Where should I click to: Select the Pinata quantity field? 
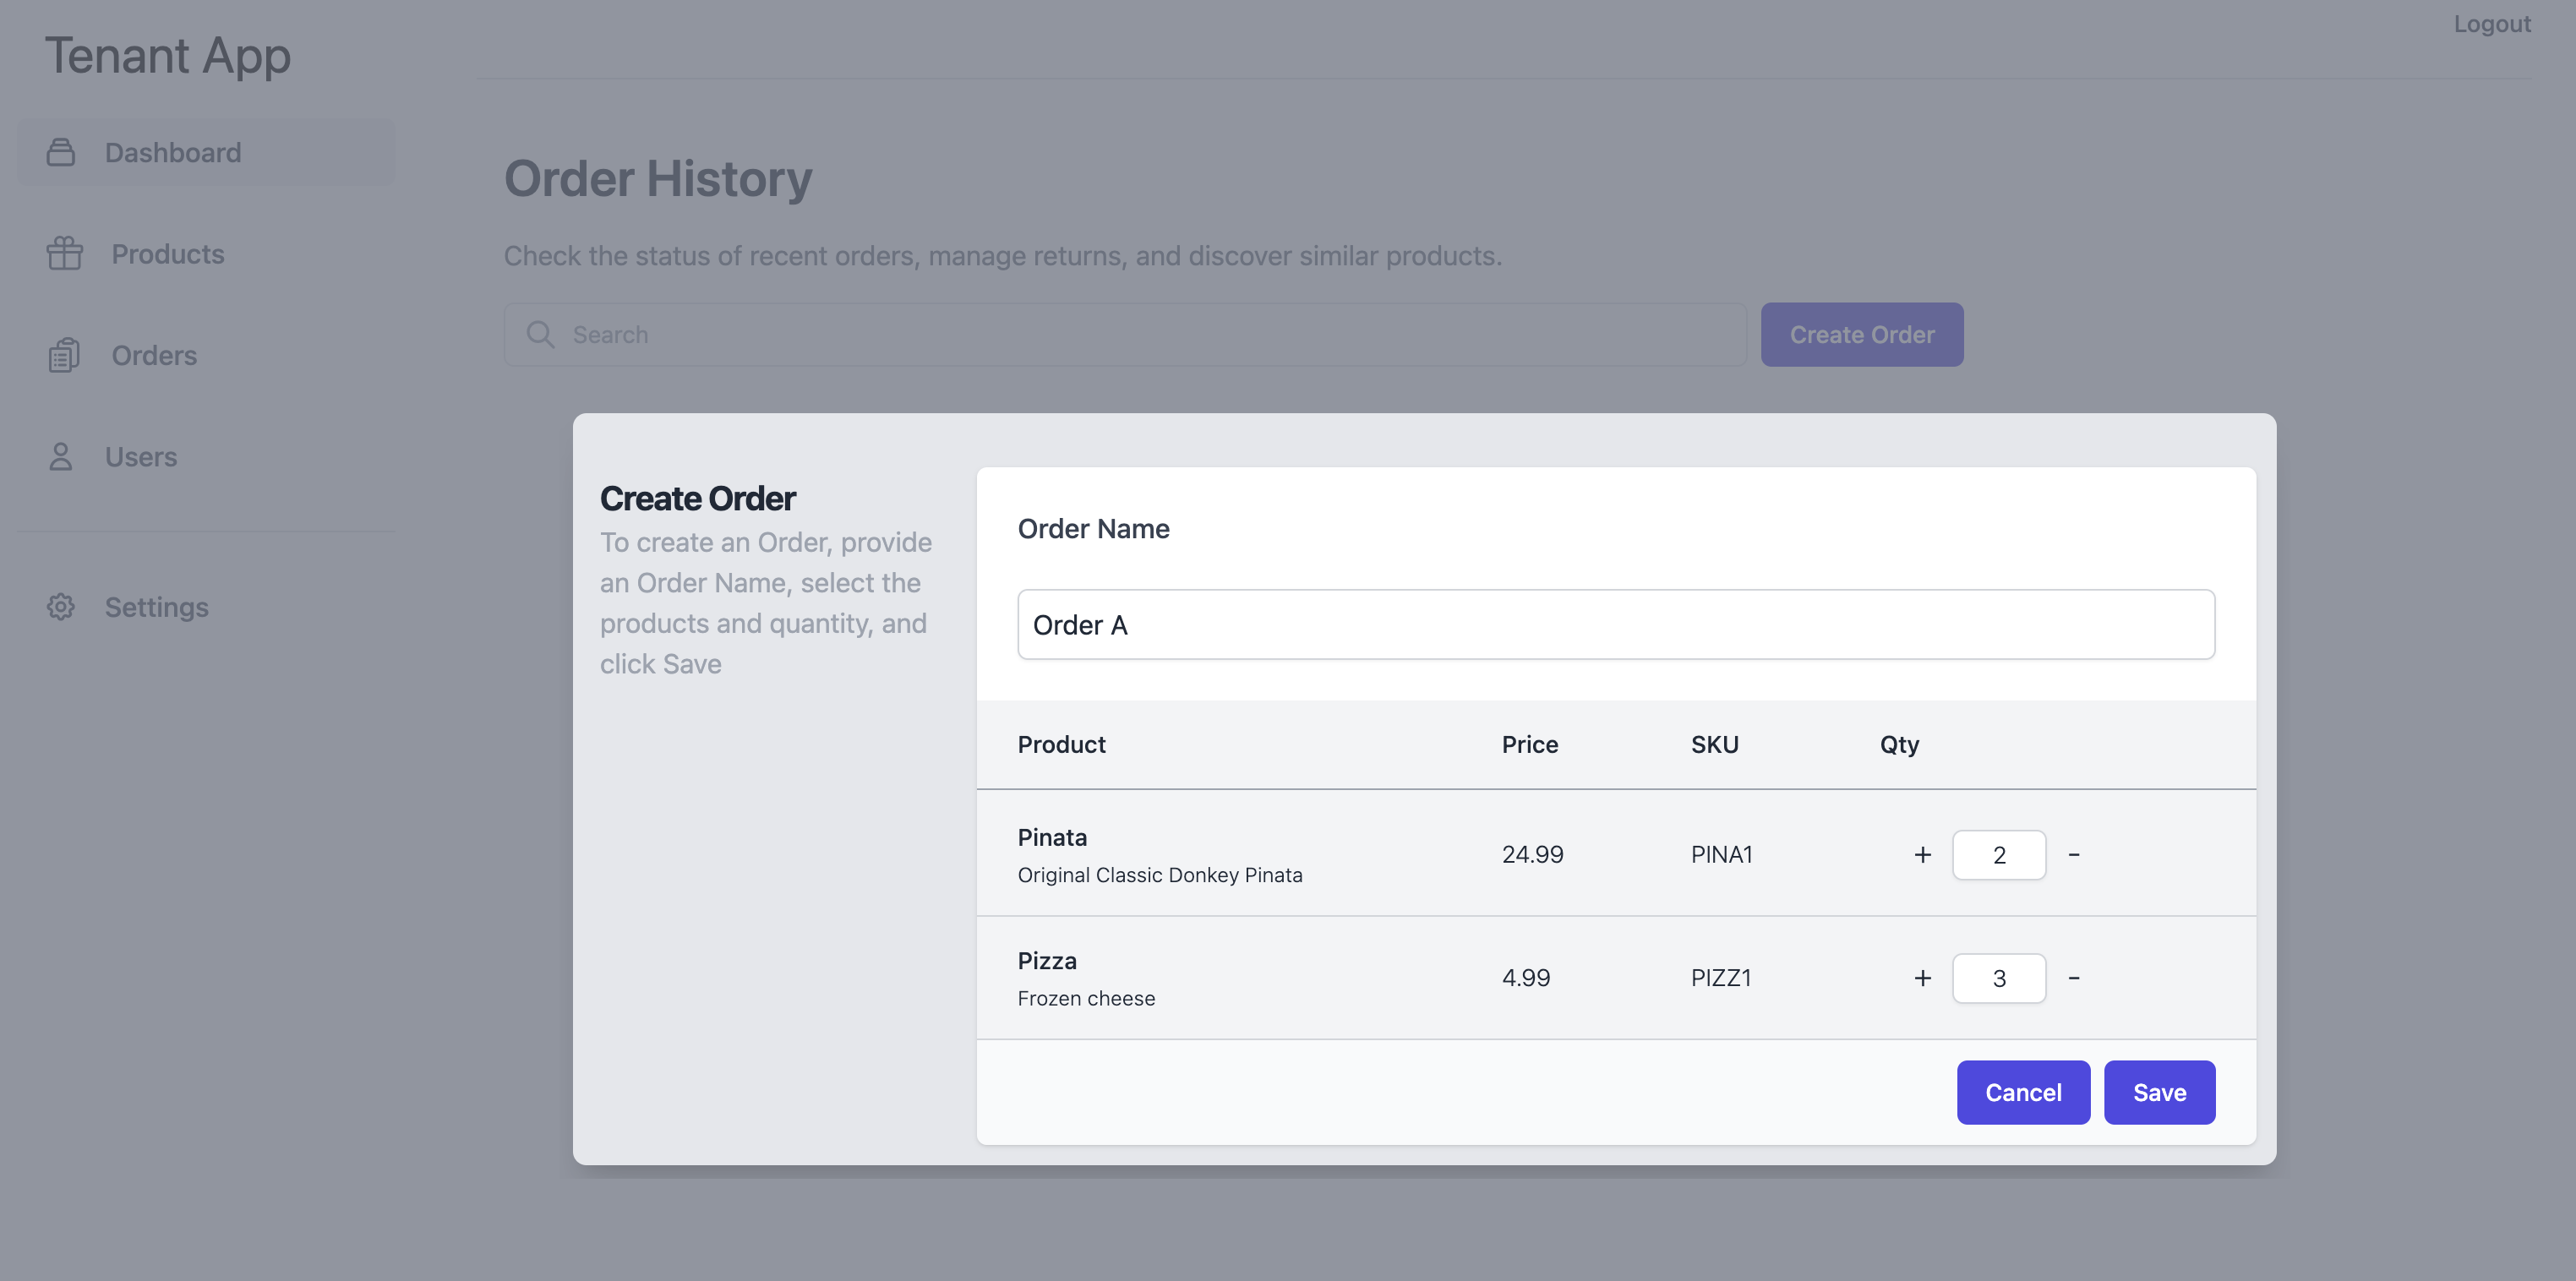(1999, 854)
